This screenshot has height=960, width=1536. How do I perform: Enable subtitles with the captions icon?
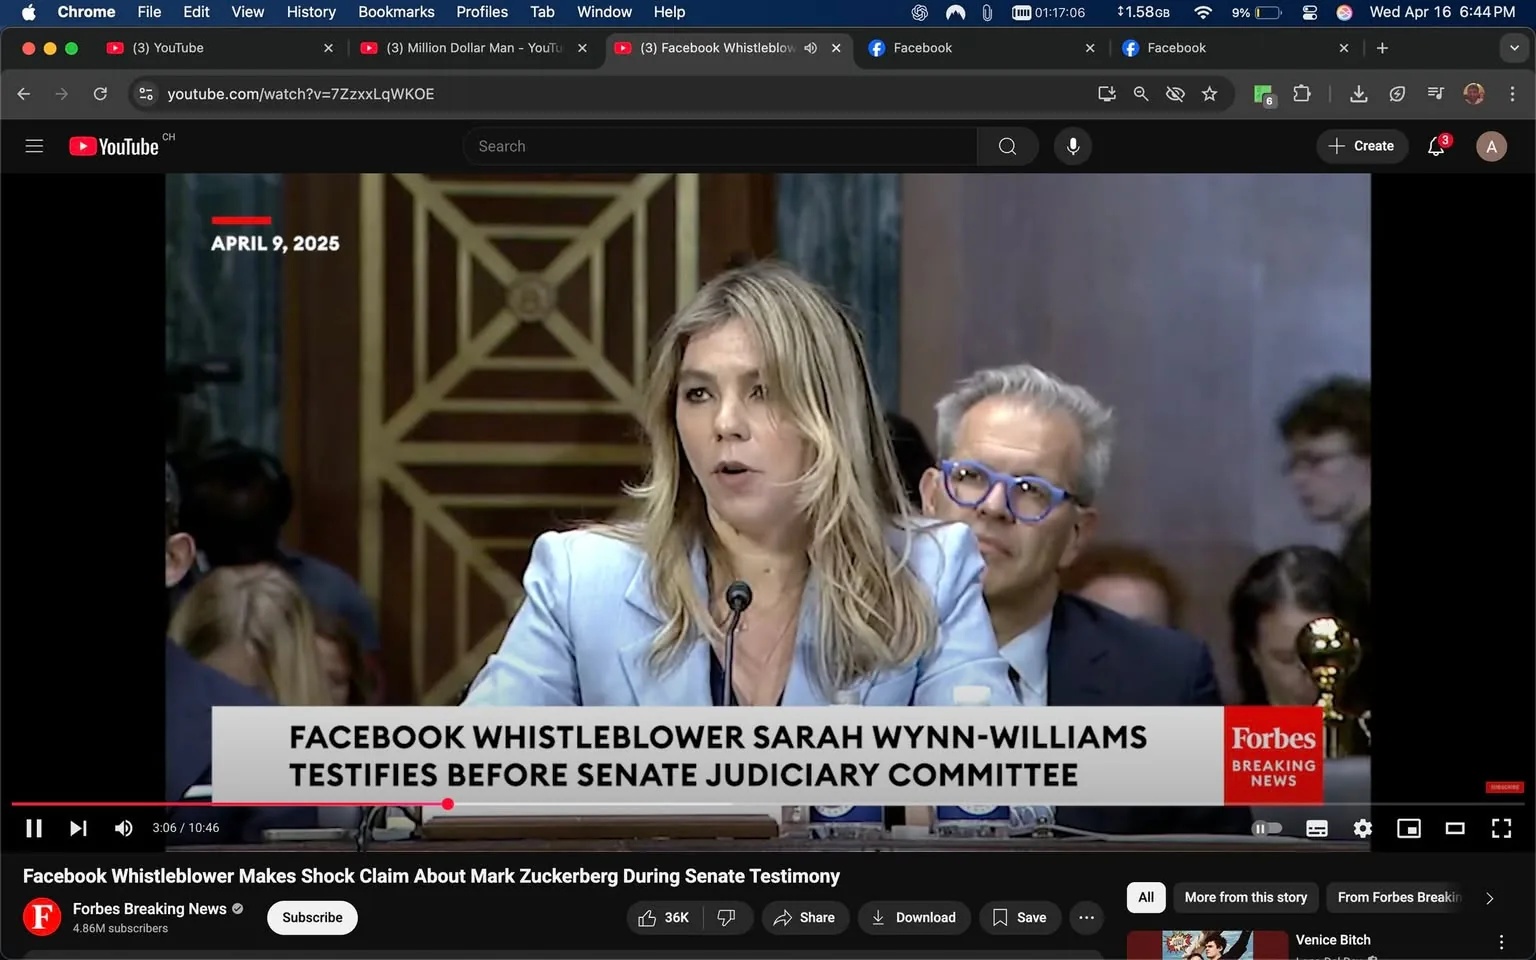coord(1316,828)
